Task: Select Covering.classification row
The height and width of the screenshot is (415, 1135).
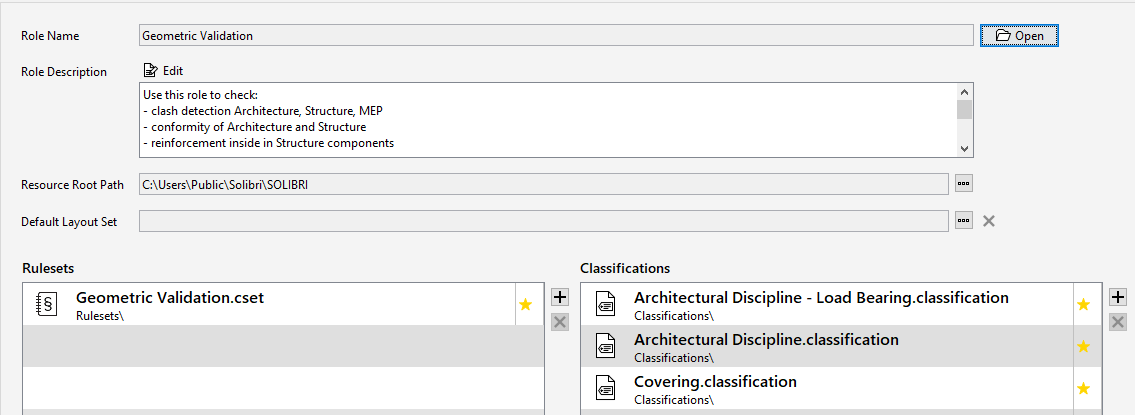Action: pyautogui.click(x=841, y=388)
